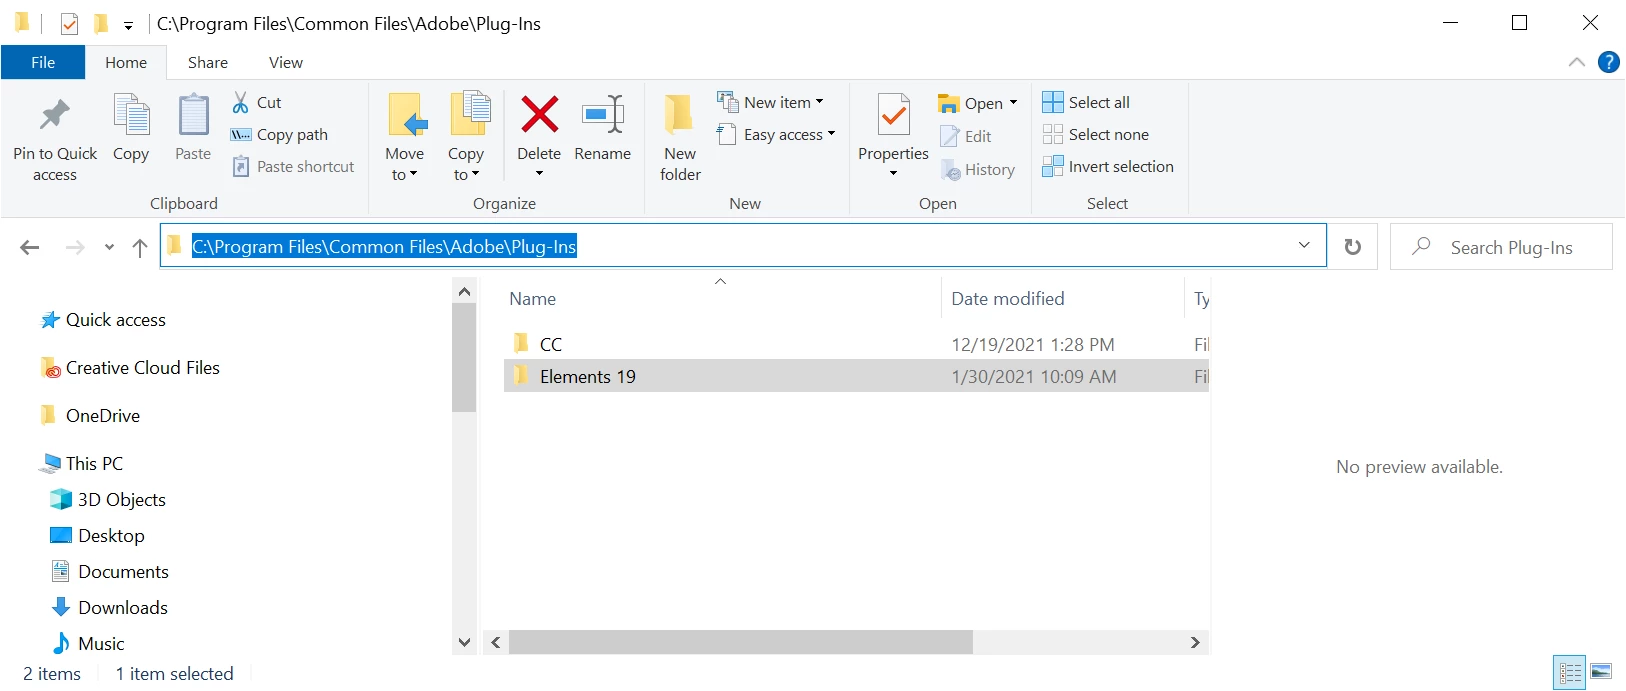This screenshot has width=1626, height=691.
Task: Open the File menu
Action: click(x=43, y=62)
